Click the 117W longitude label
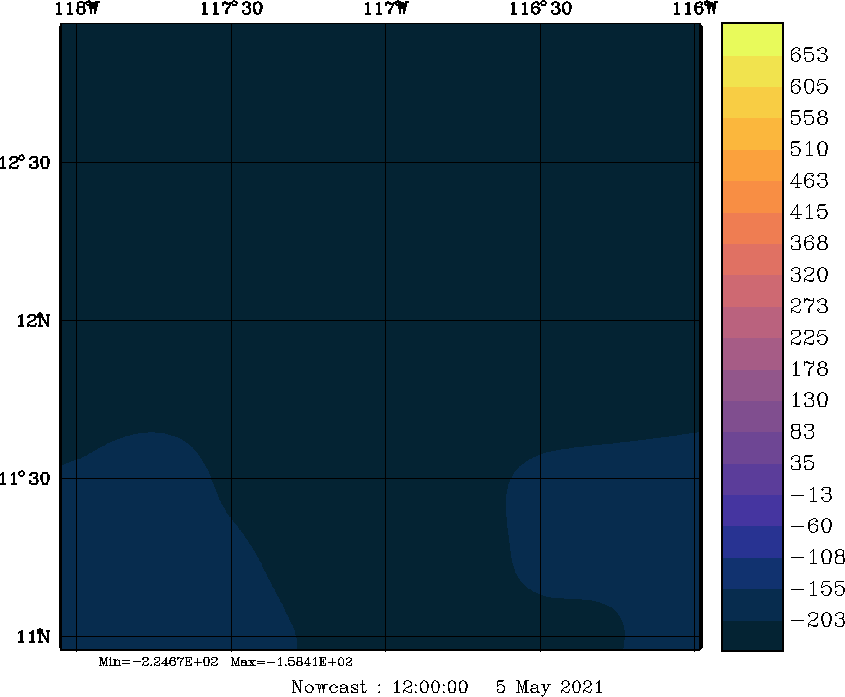The image size is (845, 697). pyautogui.click(x=386, y=8)
